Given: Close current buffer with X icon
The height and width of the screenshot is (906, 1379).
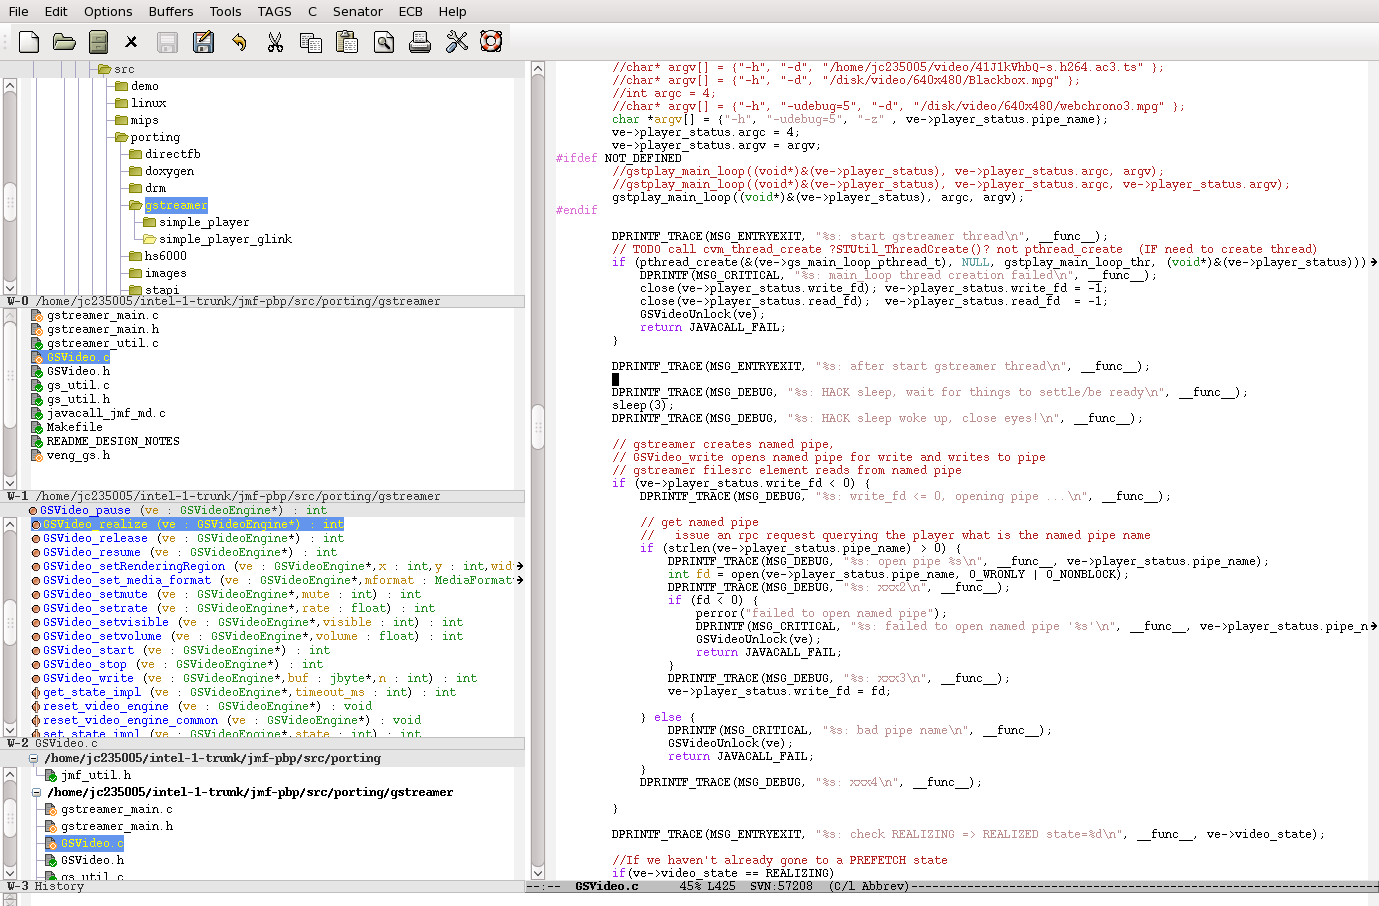Looking at the screenshot, I should [x=131, y=42].
